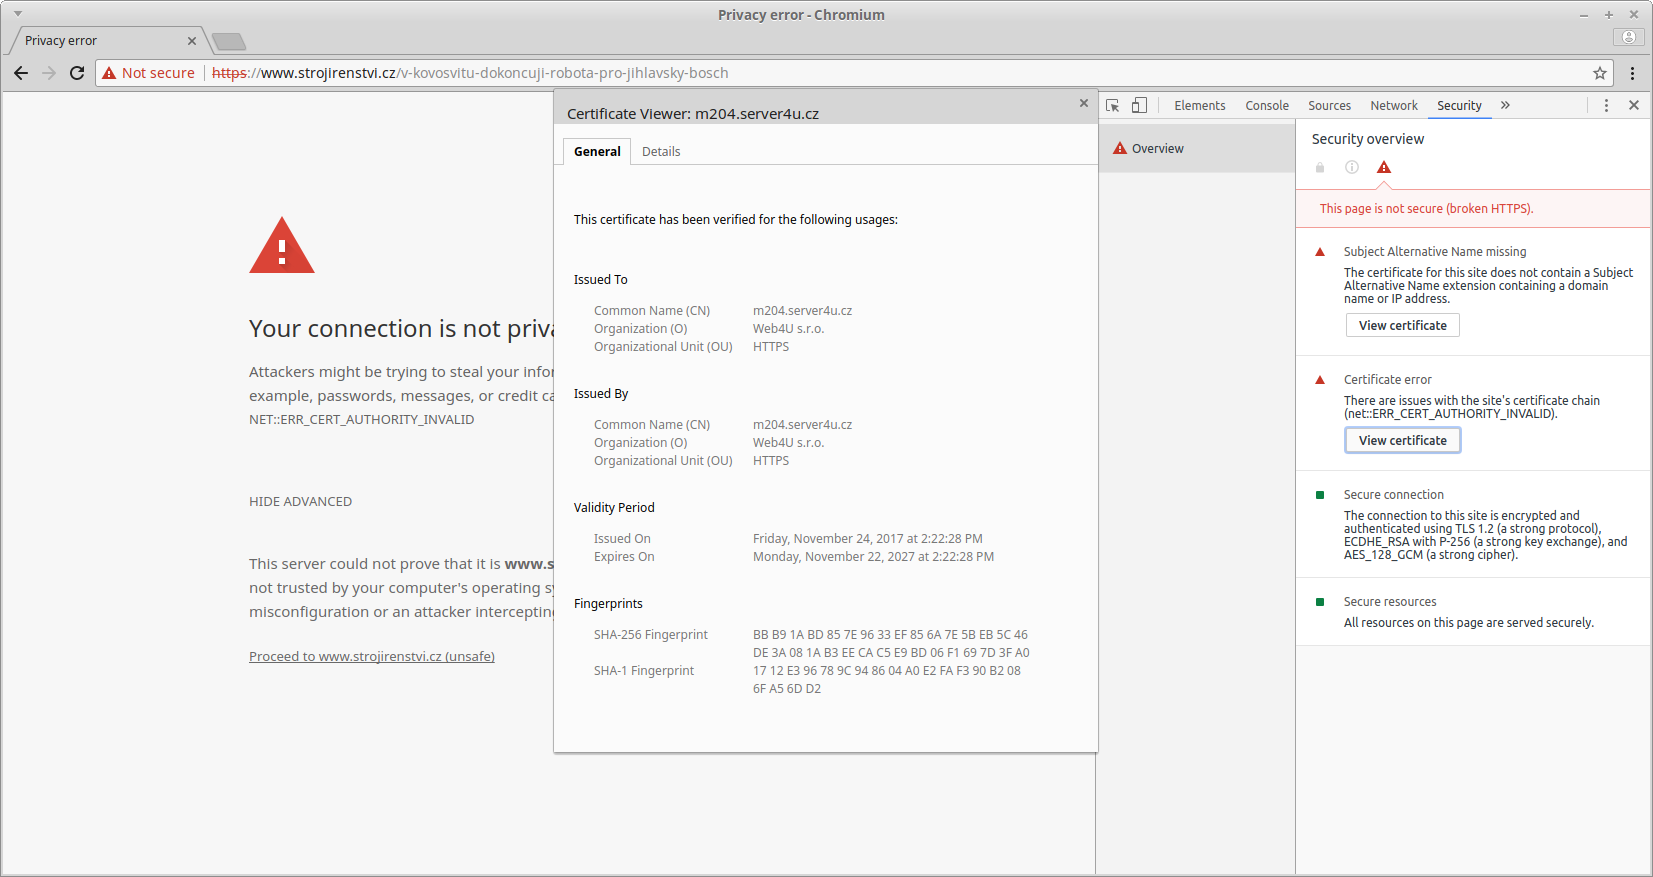
Task: Click the Secure resources heading
Action: click(1390, 602)
